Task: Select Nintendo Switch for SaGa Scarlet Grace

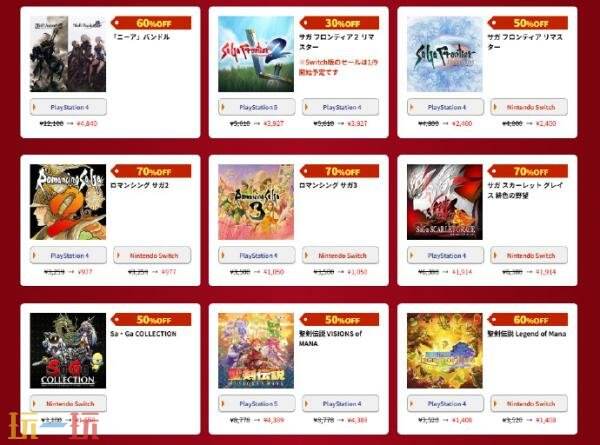Action: point(529,255)
